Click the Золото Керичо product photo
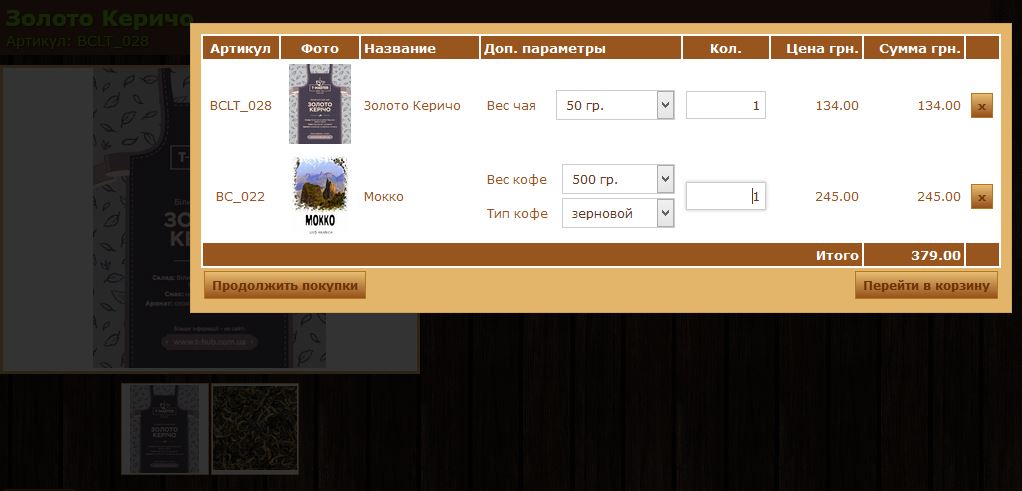1022x491 pixels. pos(320,104)
